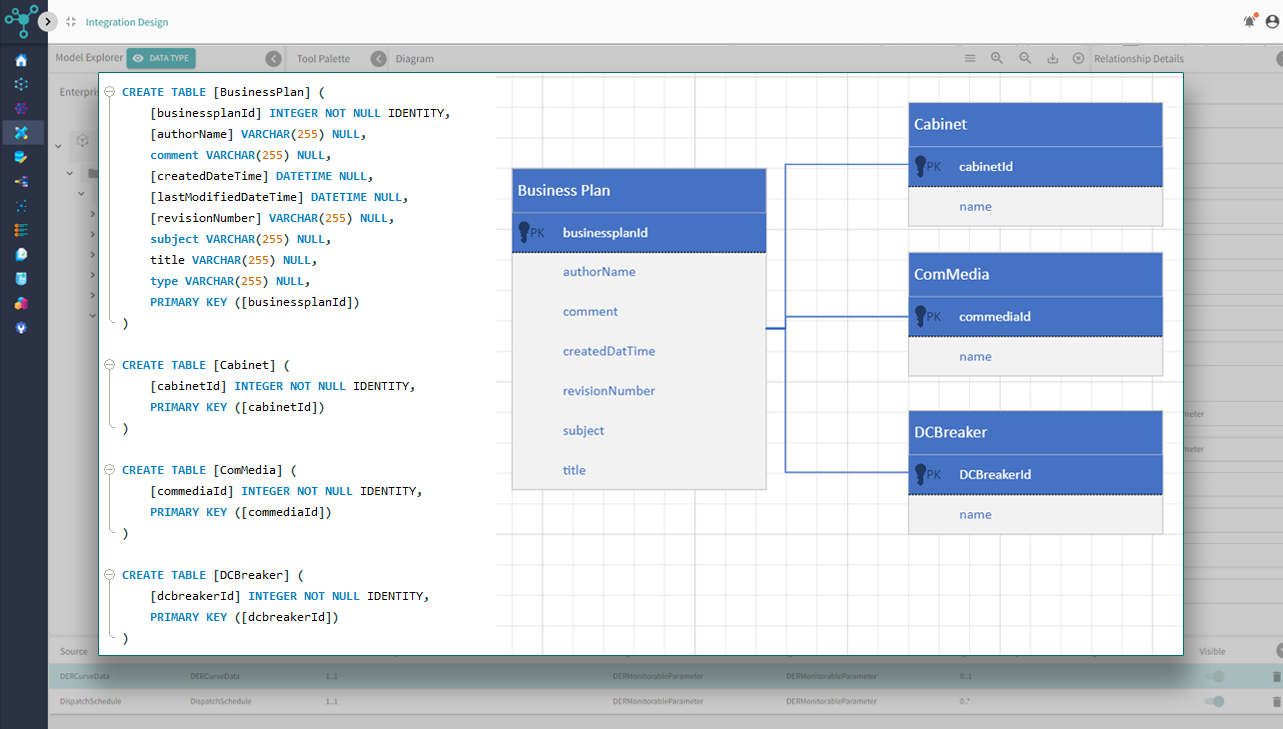Image resolution: width=1283 pixels, height=729 pixels.
Task: Collapse the CREATE TABLE BusinessPlan code block
Action: coord(109,92)
